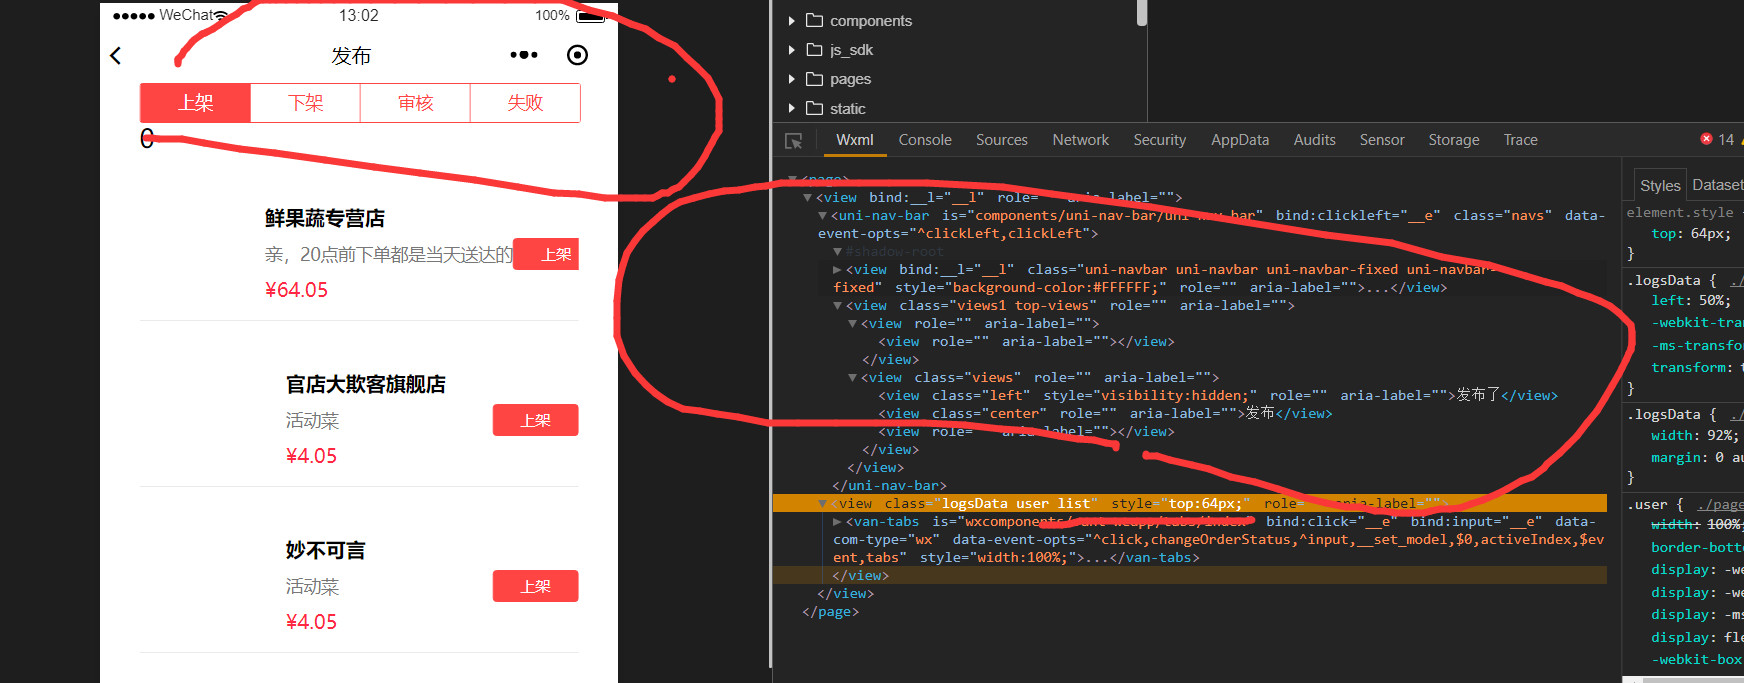1744x683 pixels.
Task: Open the Sources tab
Action: [x=1002, y=140]
